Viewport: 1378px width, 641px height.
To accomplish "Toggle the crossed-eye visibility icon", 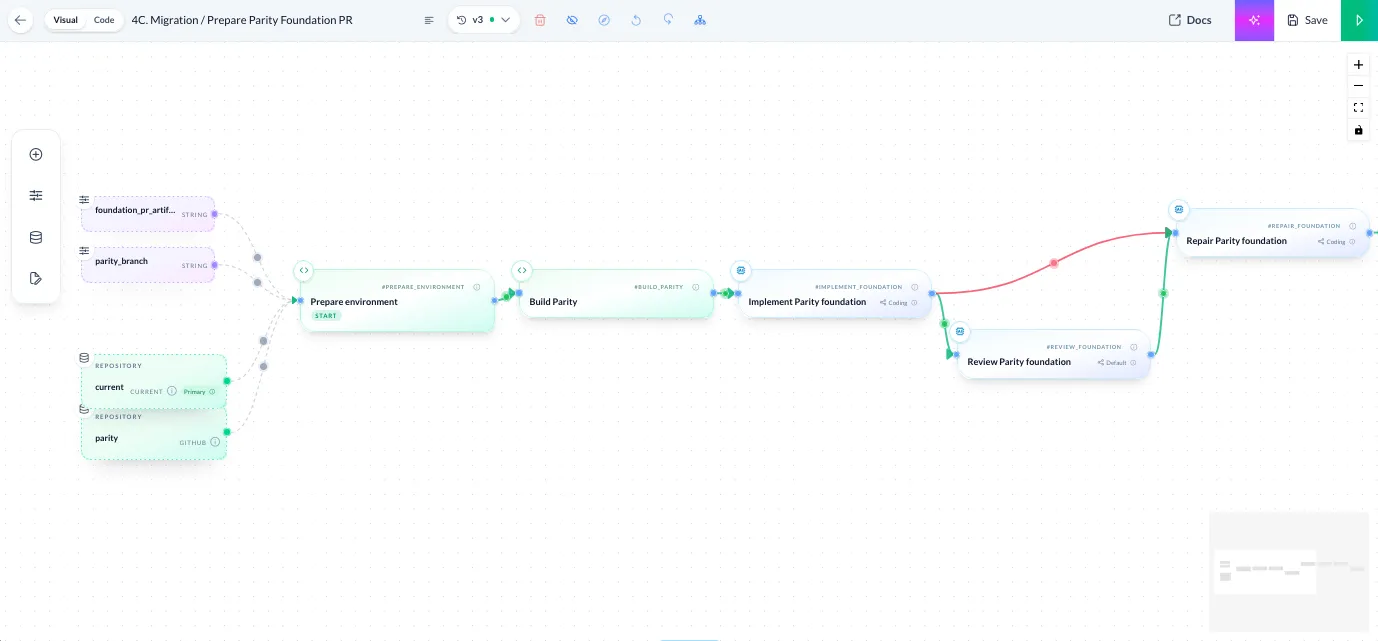I will click(572, 20).
